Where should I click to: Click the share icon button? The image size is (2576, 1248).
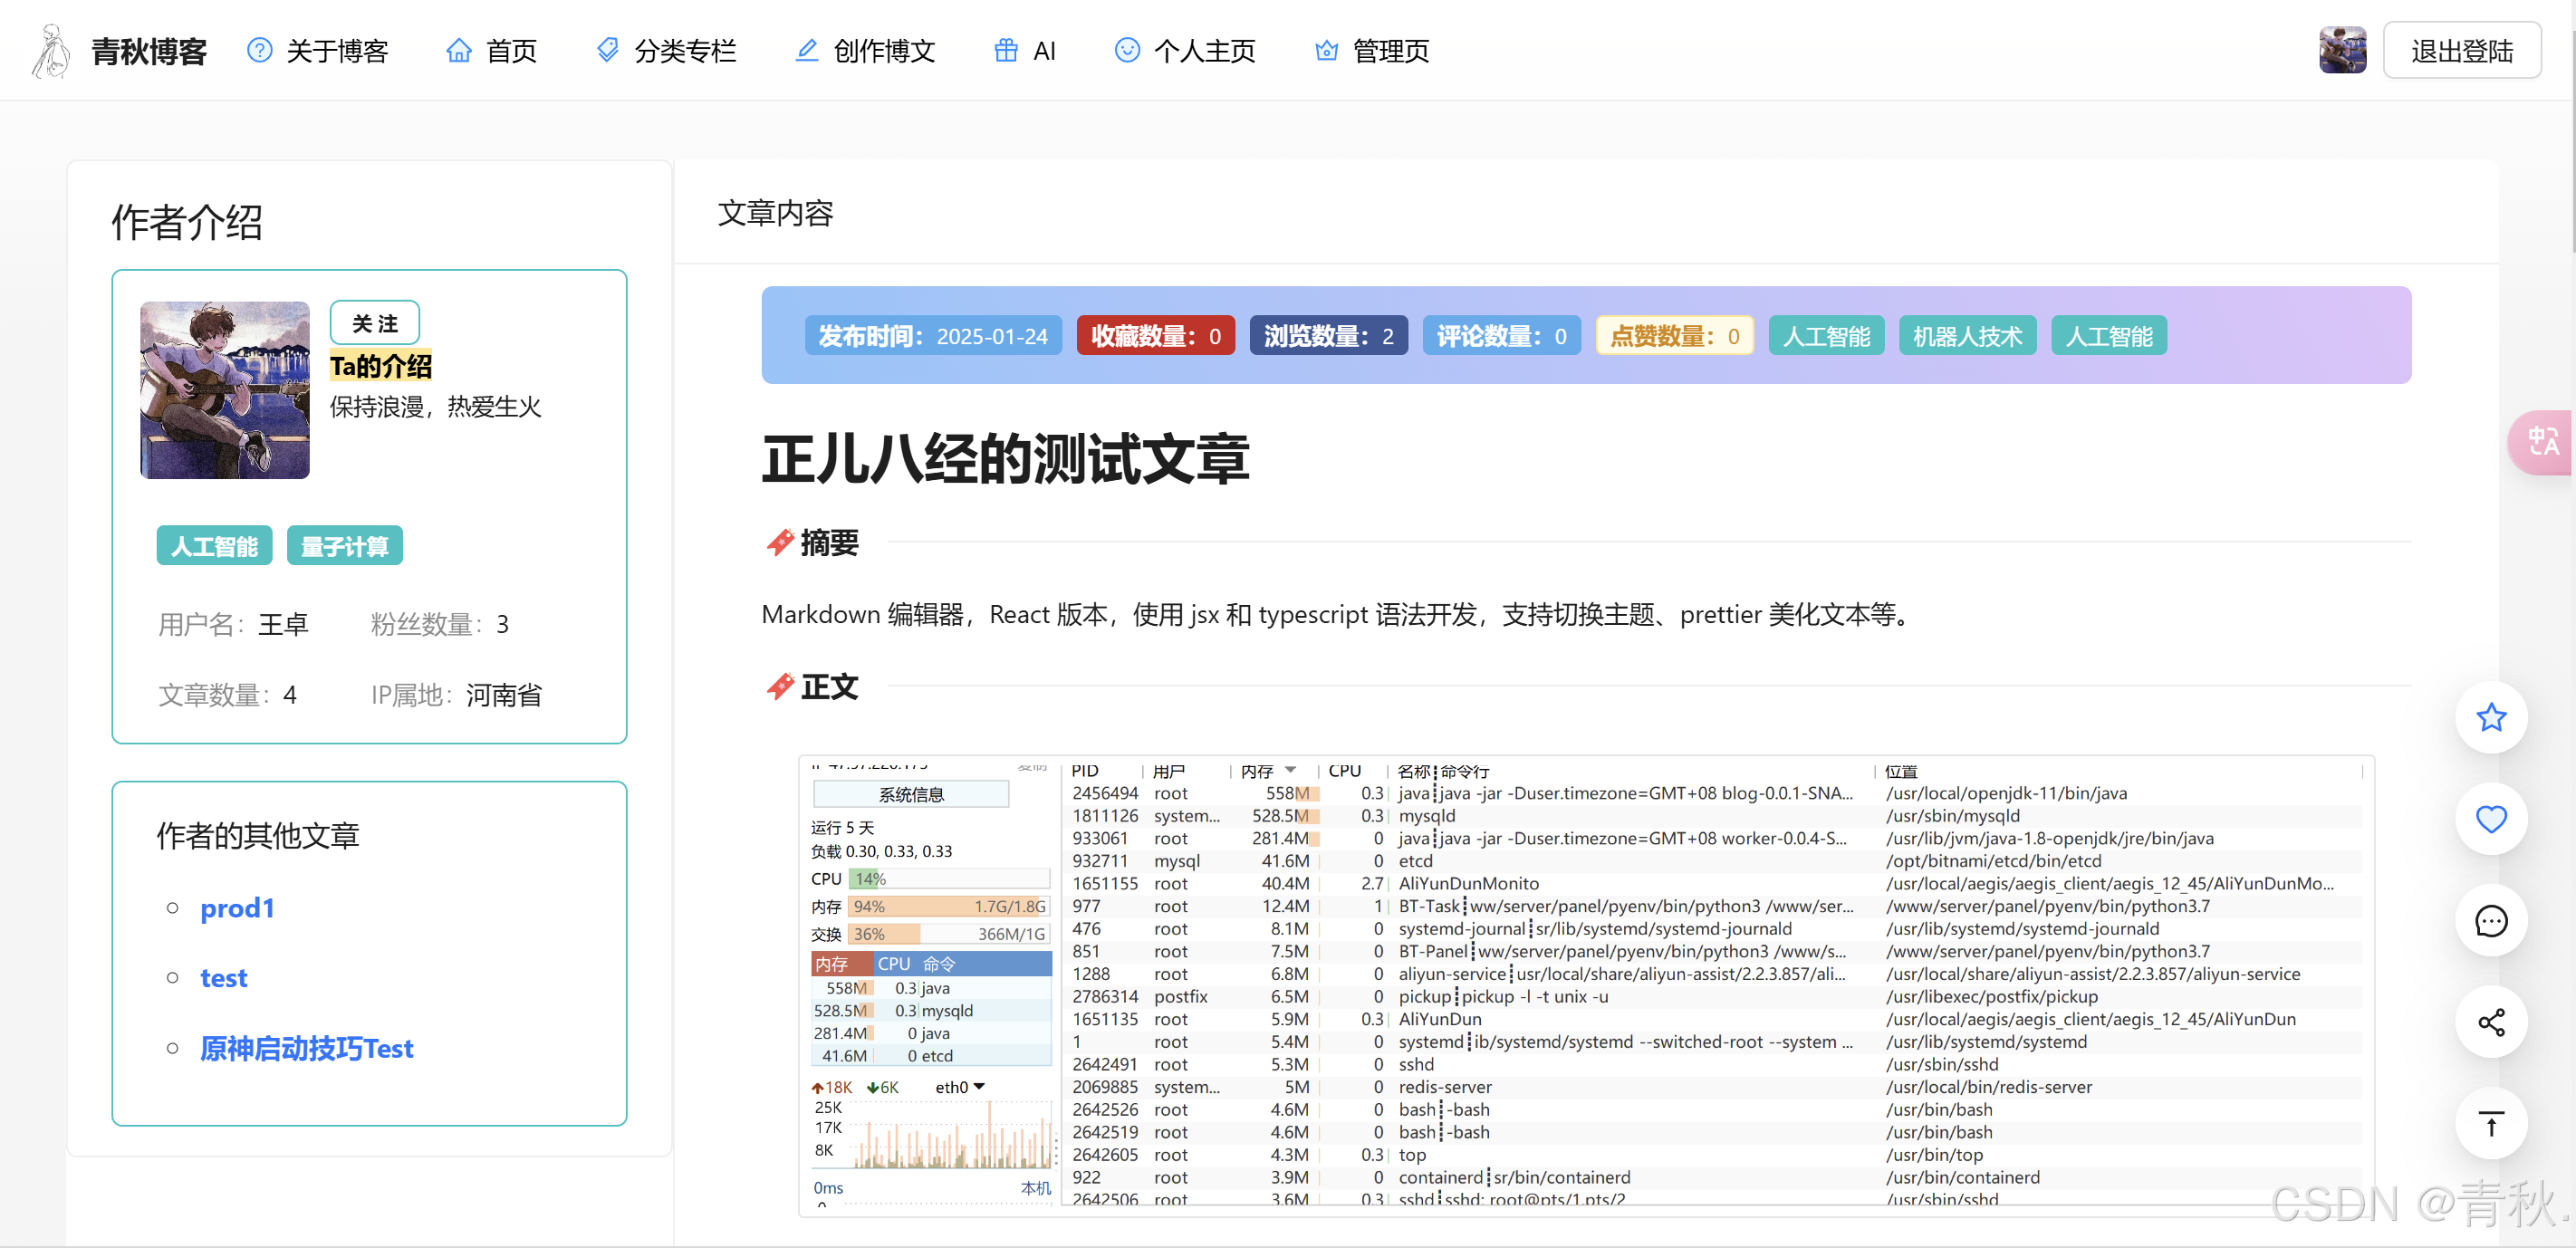point(2490,1022)
